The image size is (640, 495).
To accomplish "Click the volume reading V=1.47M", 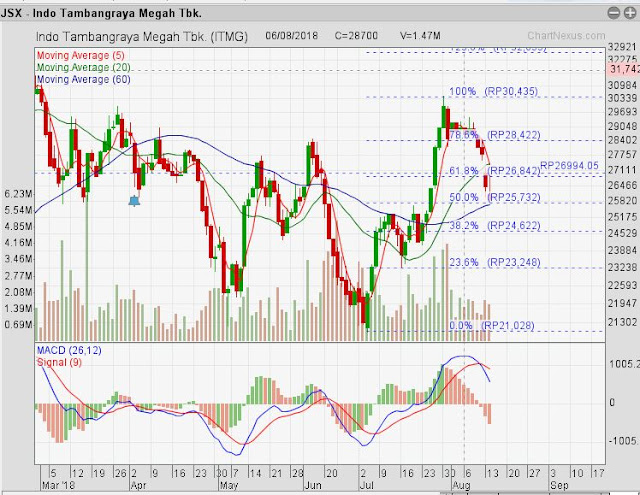I will (x=420, y=36).
